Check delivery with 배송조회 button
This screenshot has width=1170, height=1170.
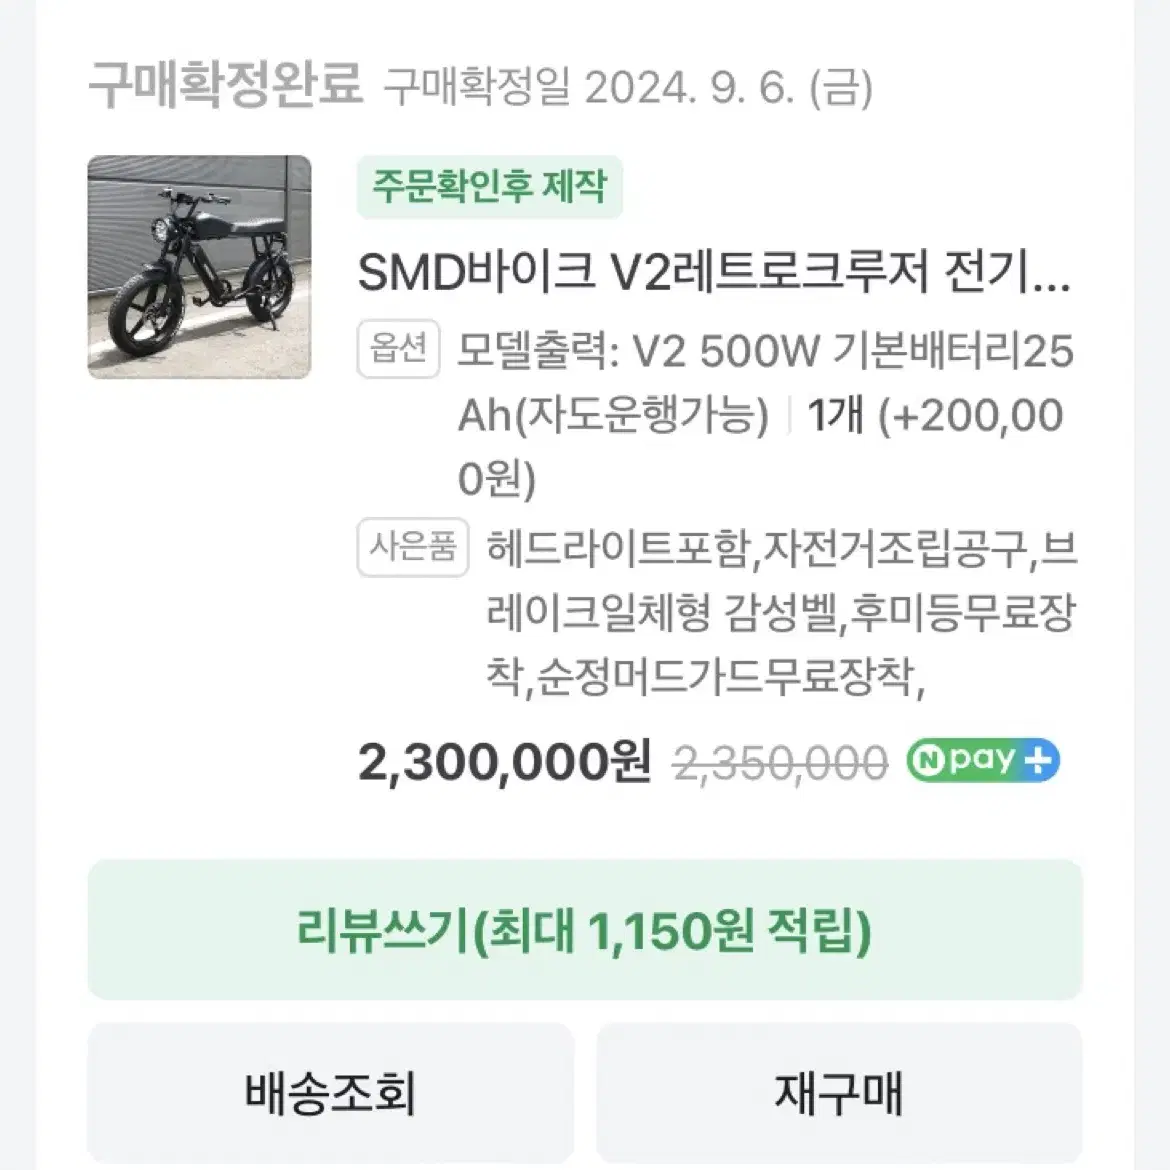[331, 1093]
